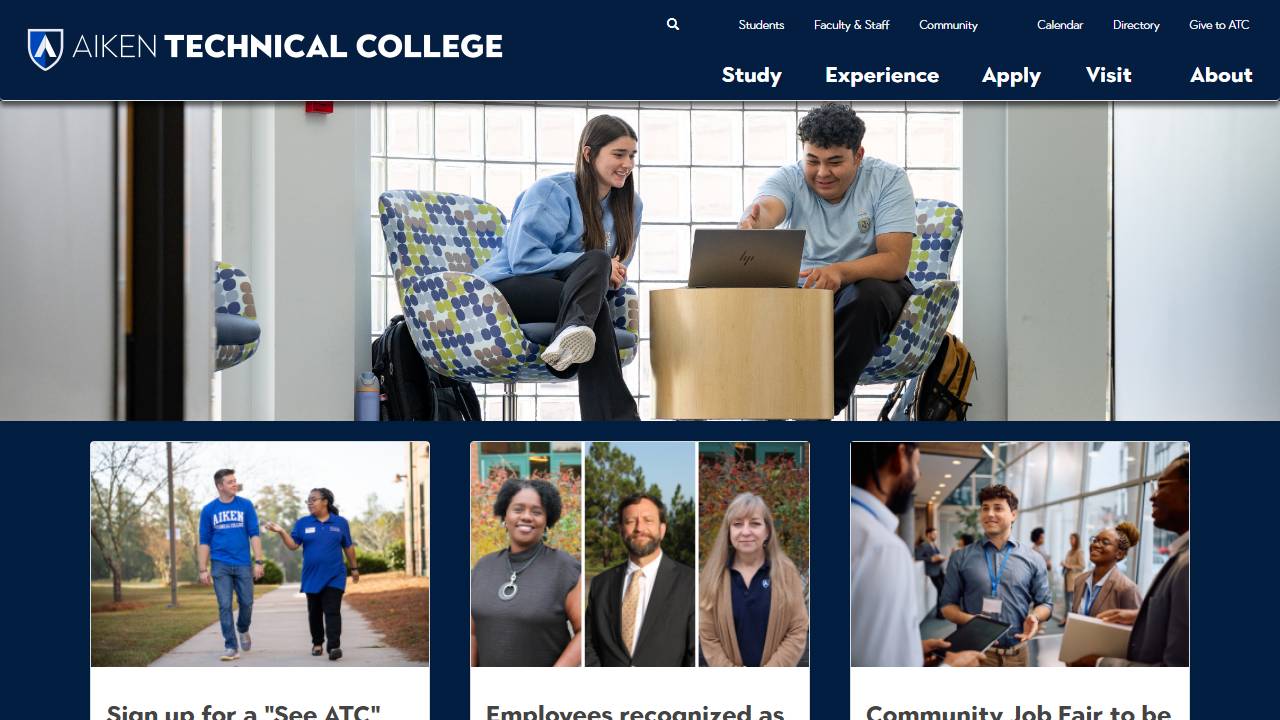Open the Directory link
The height and width of the screenshot is (720, 1280).
(x=1136, y=25)
